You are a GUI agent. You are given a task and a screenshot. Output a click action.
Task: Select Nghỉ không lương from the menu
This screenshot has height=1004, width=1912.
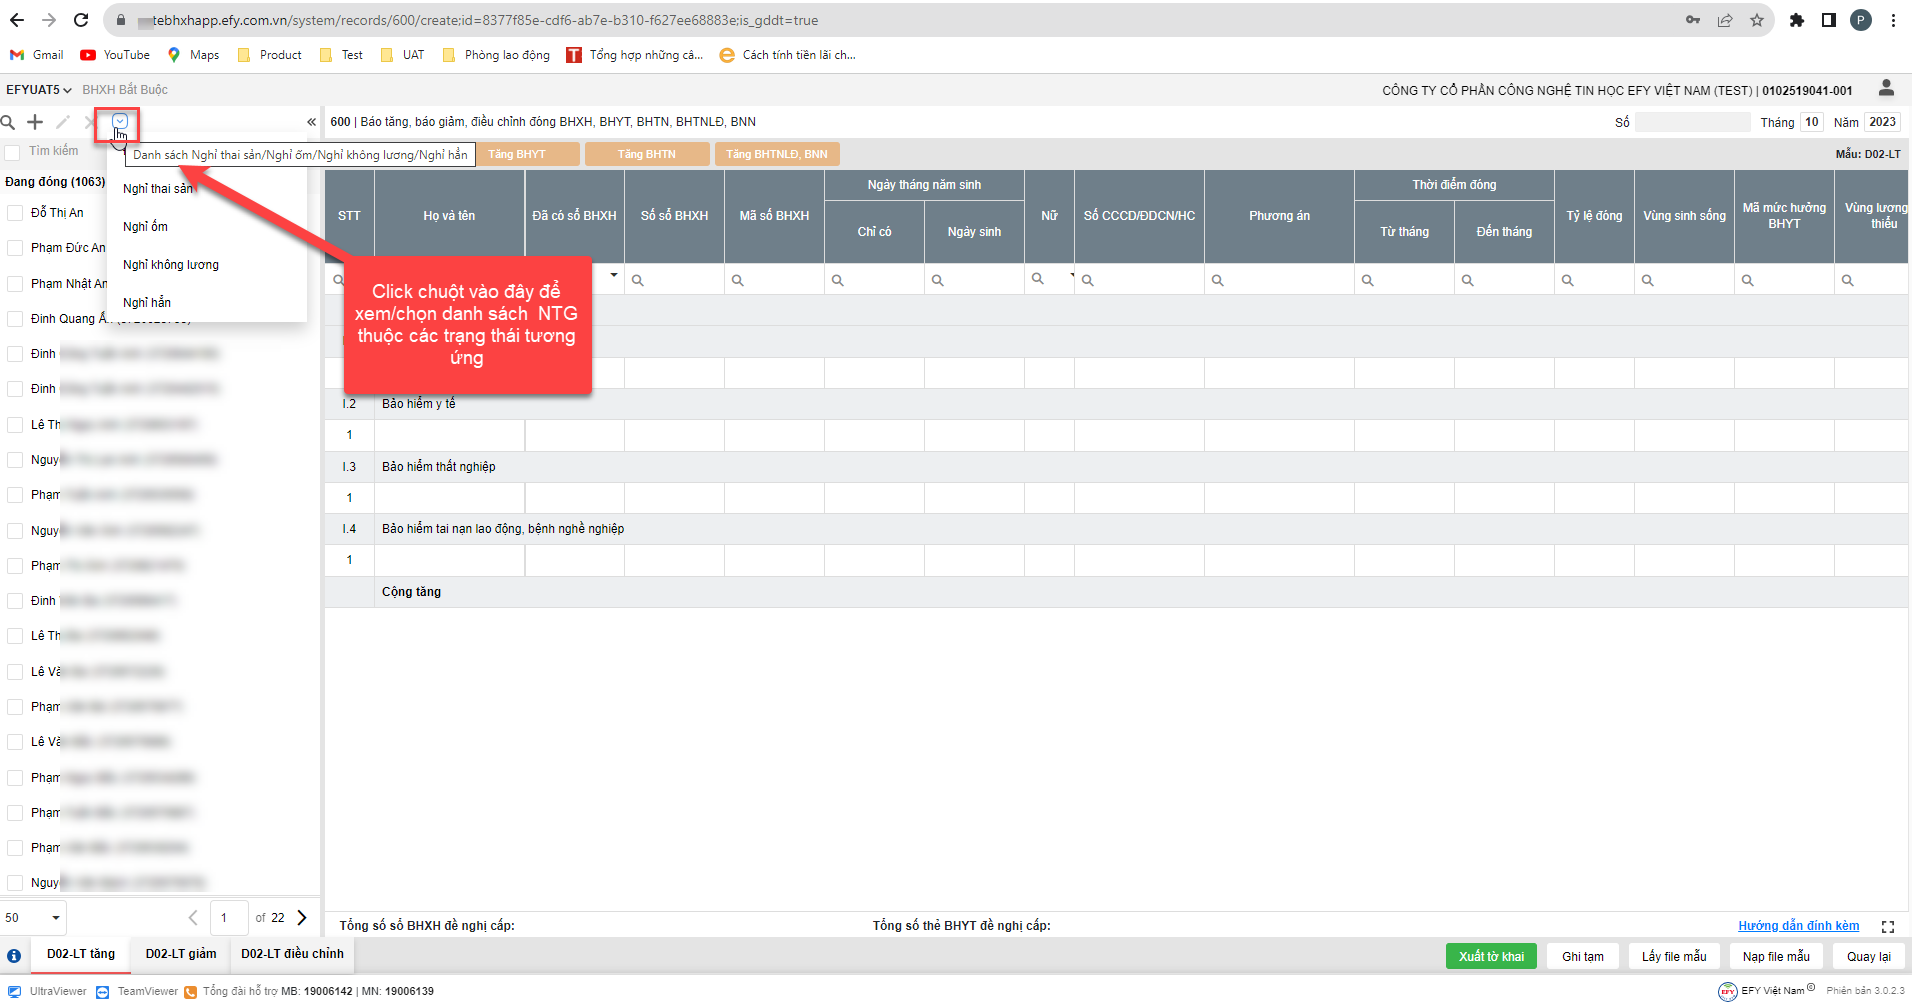tap(171, 265)
